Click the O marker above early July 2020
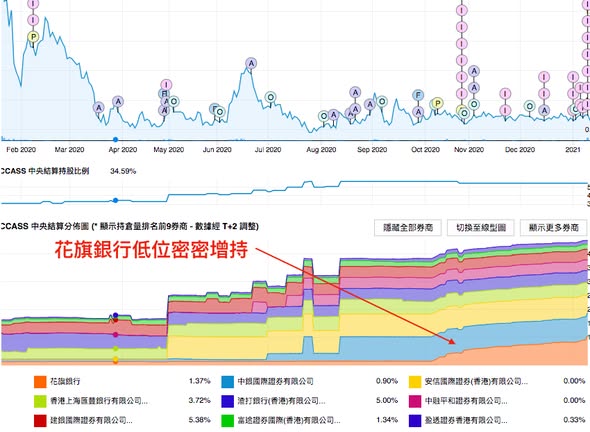Viewport: 590px width, 432px height. pos(270,97)
